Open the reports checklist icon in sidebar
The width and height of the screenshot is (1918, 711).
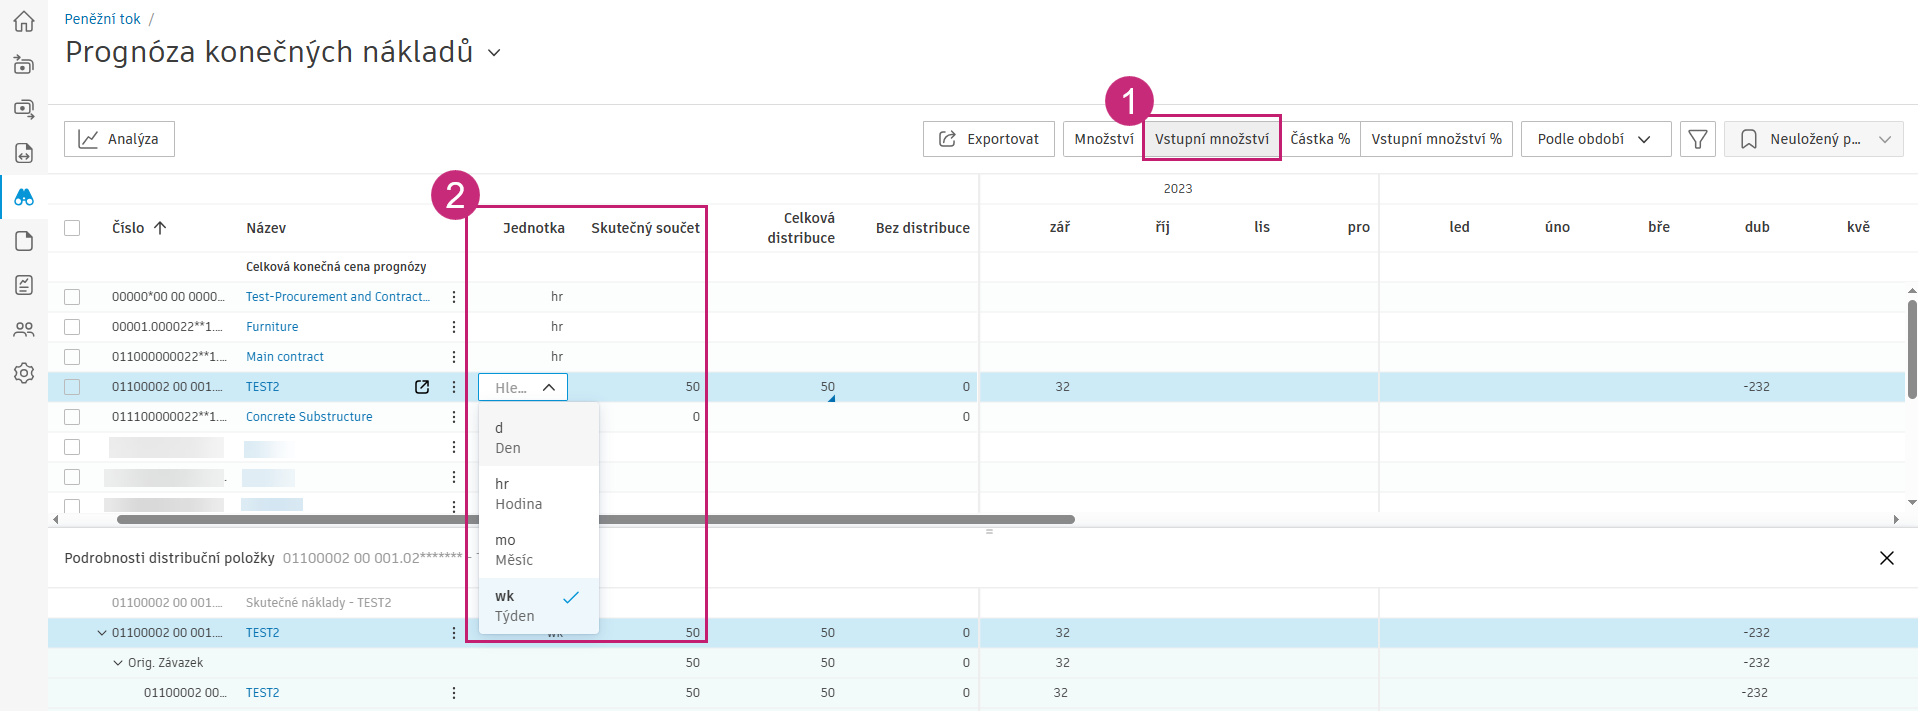tap(24, 285)
